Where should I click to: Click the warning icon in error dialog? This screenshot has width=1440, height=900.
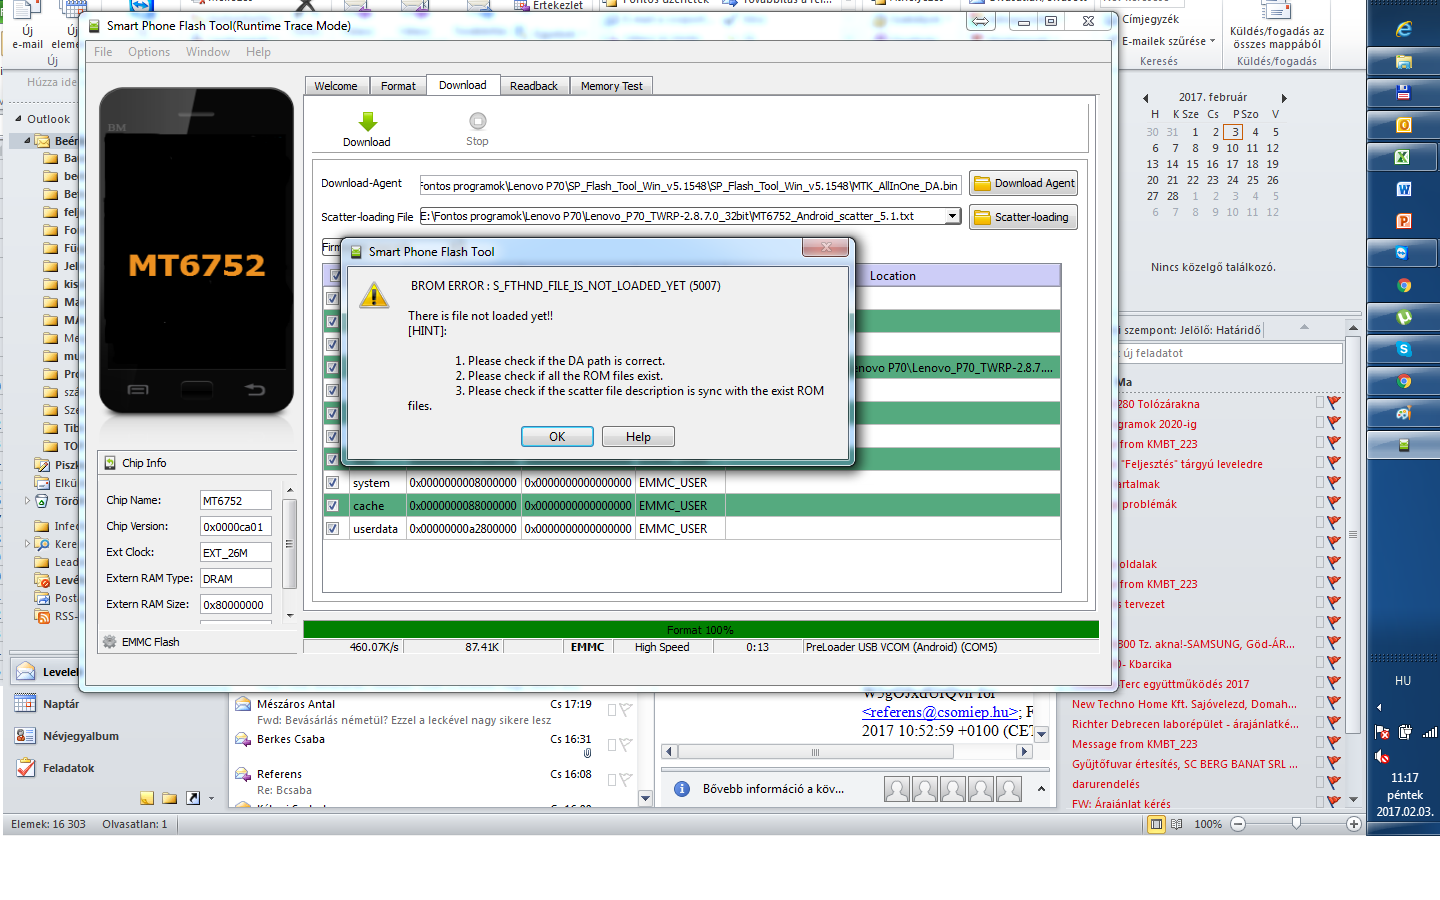coord(374,294)
